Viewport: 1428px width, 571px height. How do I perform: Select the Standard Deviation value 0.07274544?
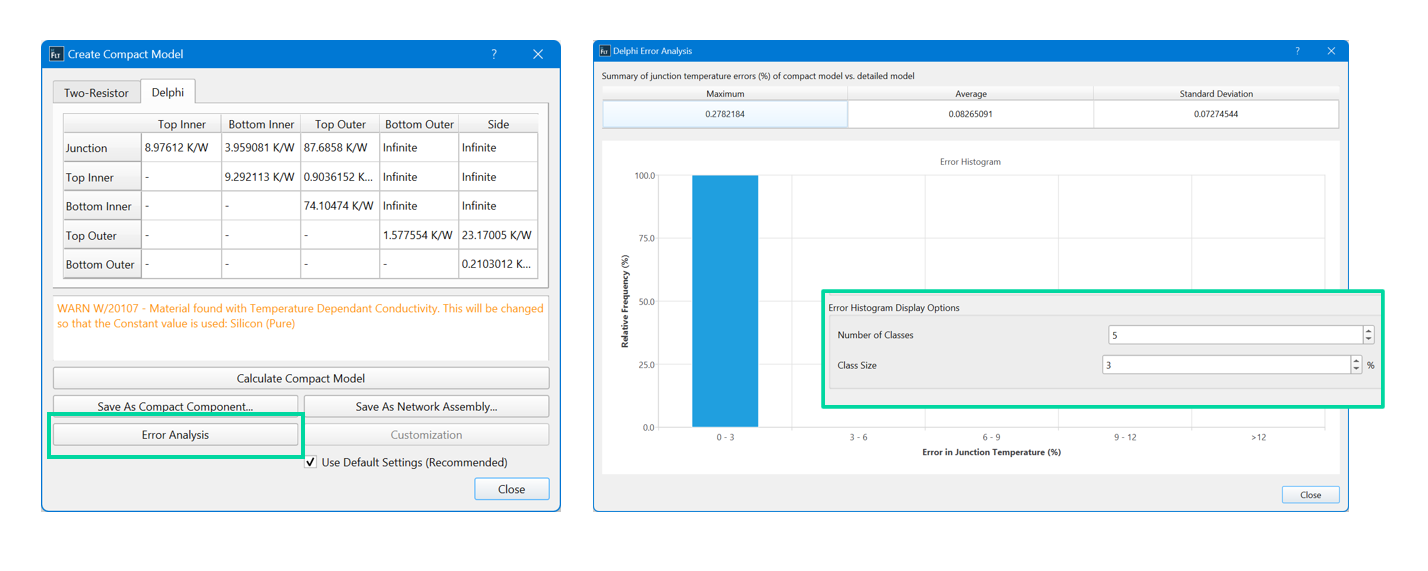point(1216,114)
